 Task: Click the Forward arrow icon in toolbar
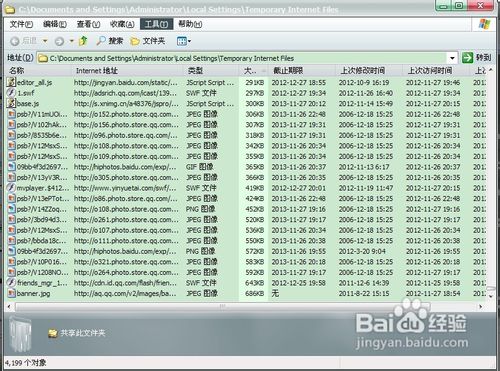[x=59, y=41]
